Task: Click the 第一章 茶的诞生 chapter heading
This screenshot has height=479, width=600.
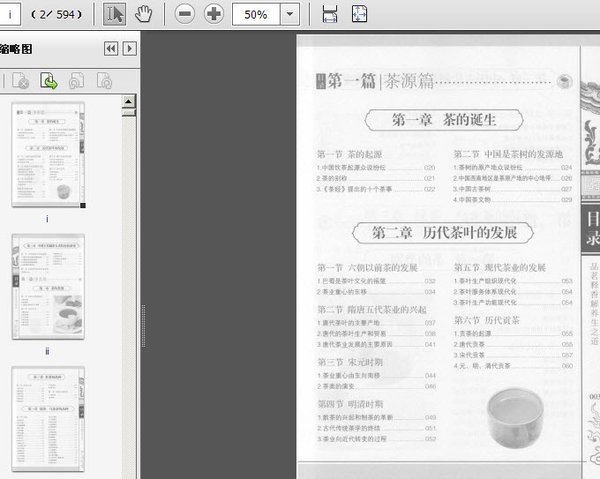Action: point(444,119)
